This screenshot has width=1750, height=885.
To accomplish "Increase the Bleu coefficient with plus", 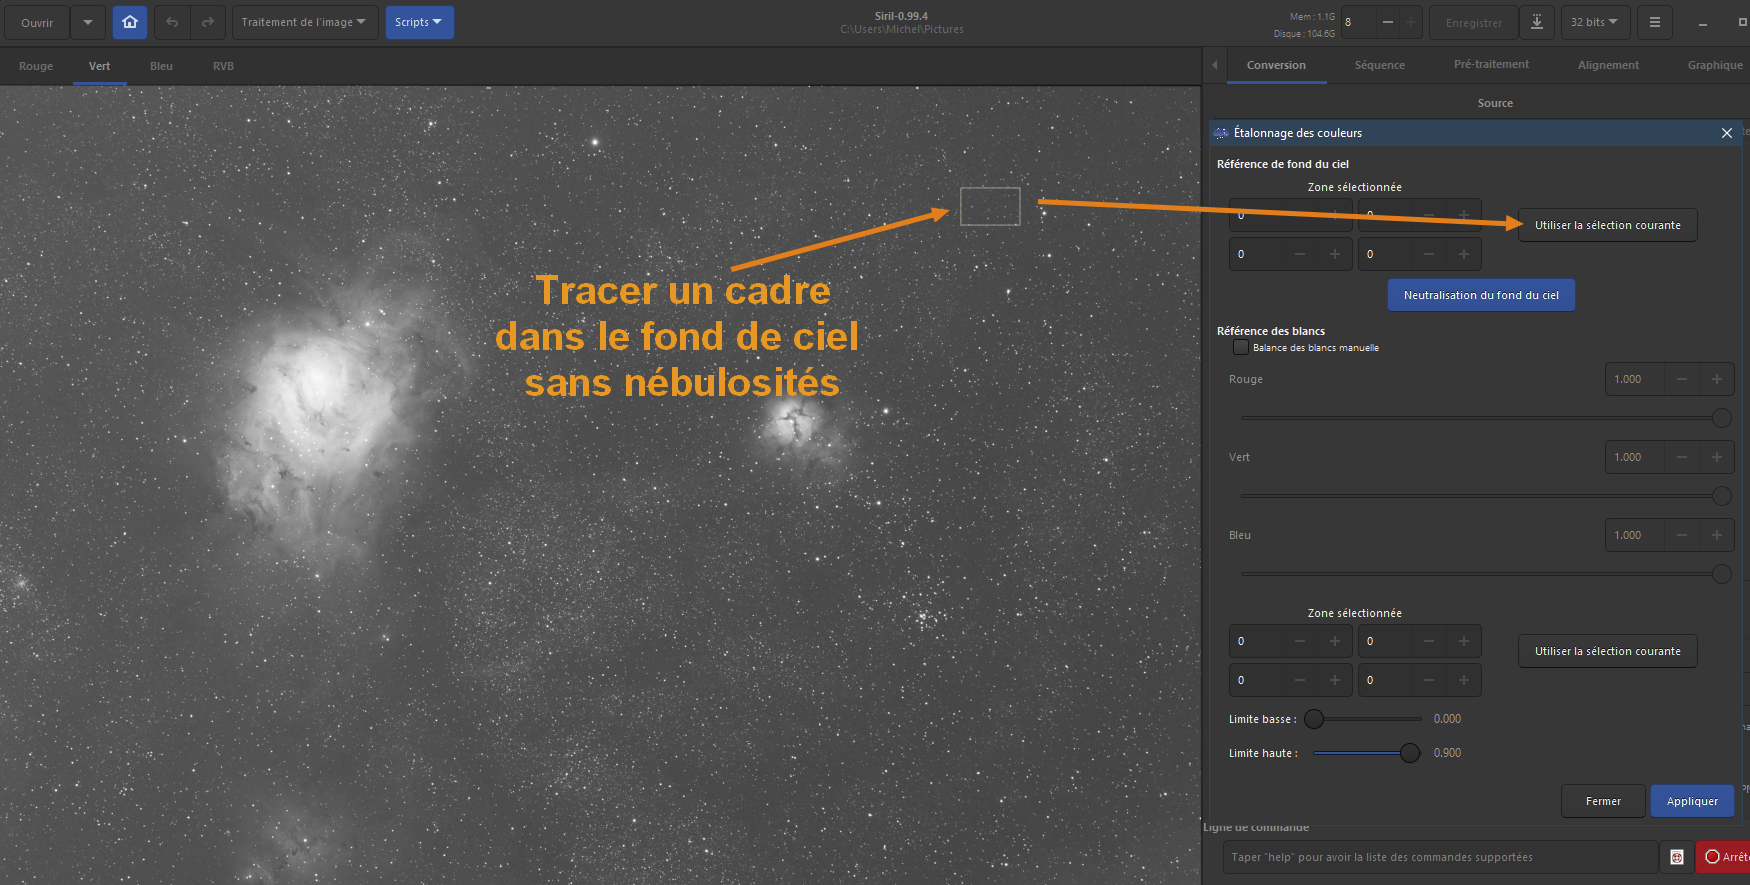I will click(1717, 535).
